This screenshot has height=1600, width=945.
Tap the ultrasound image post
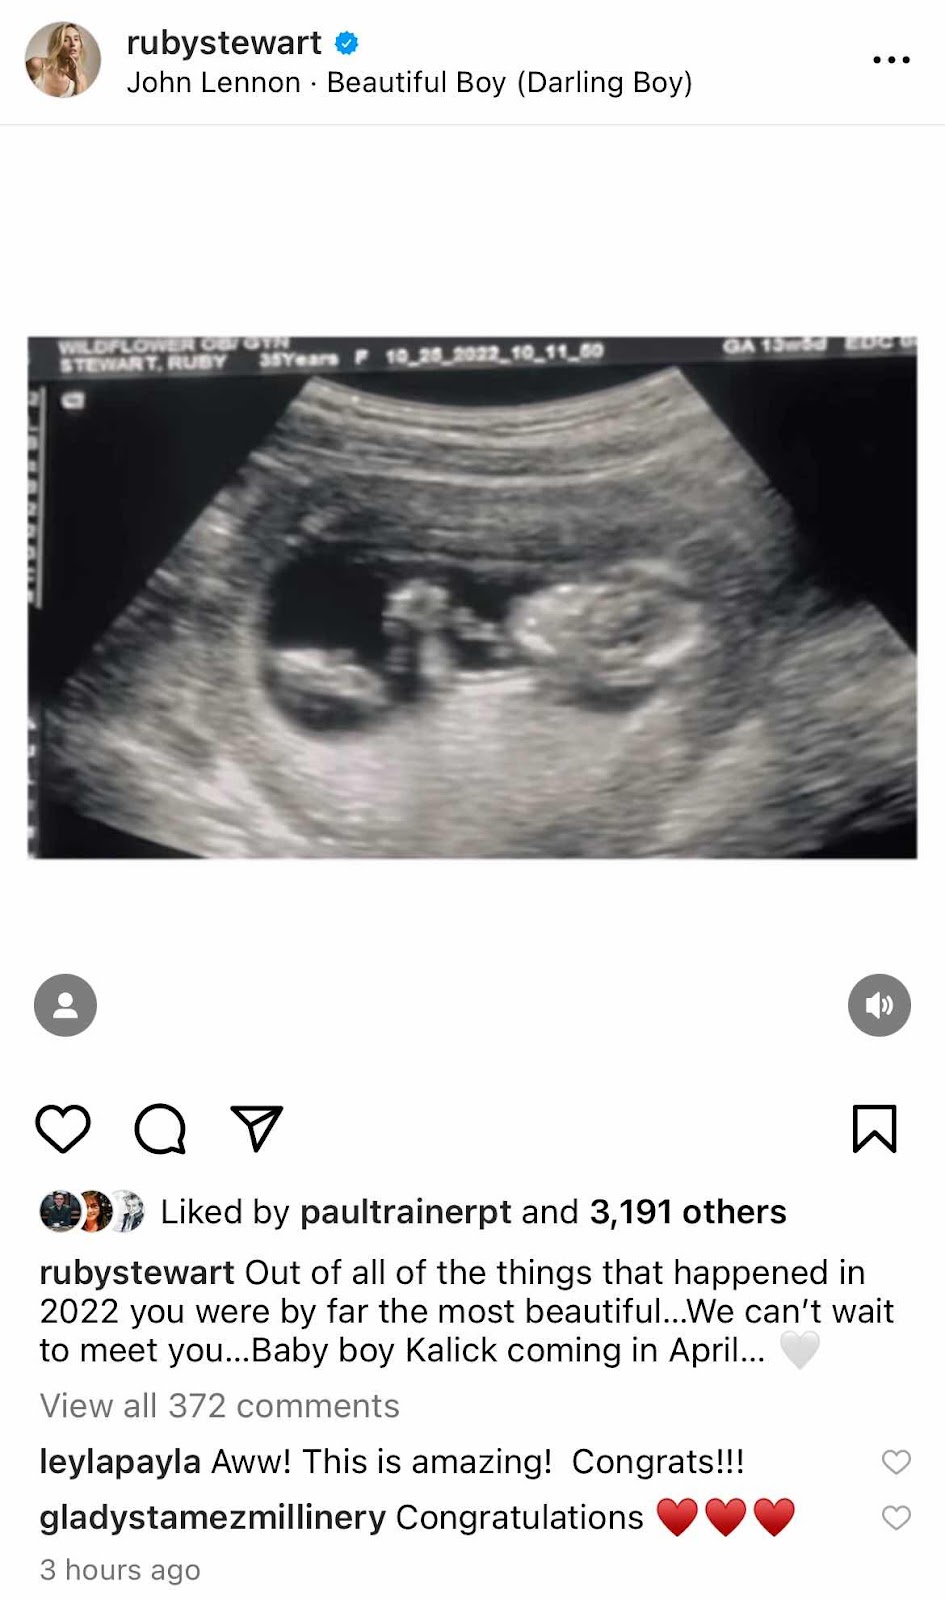pos(472,597)
